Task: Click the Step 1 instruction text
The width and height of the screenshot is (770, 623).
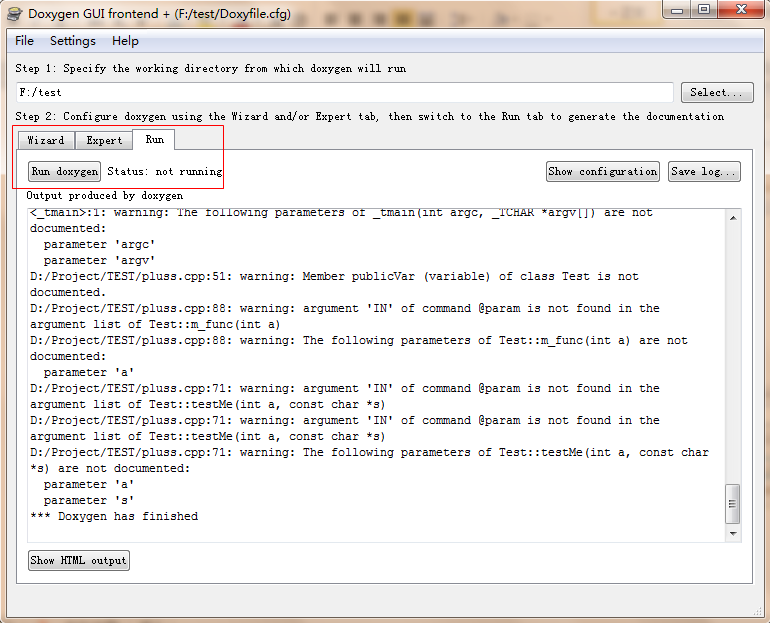Action: tap(211, 68)
